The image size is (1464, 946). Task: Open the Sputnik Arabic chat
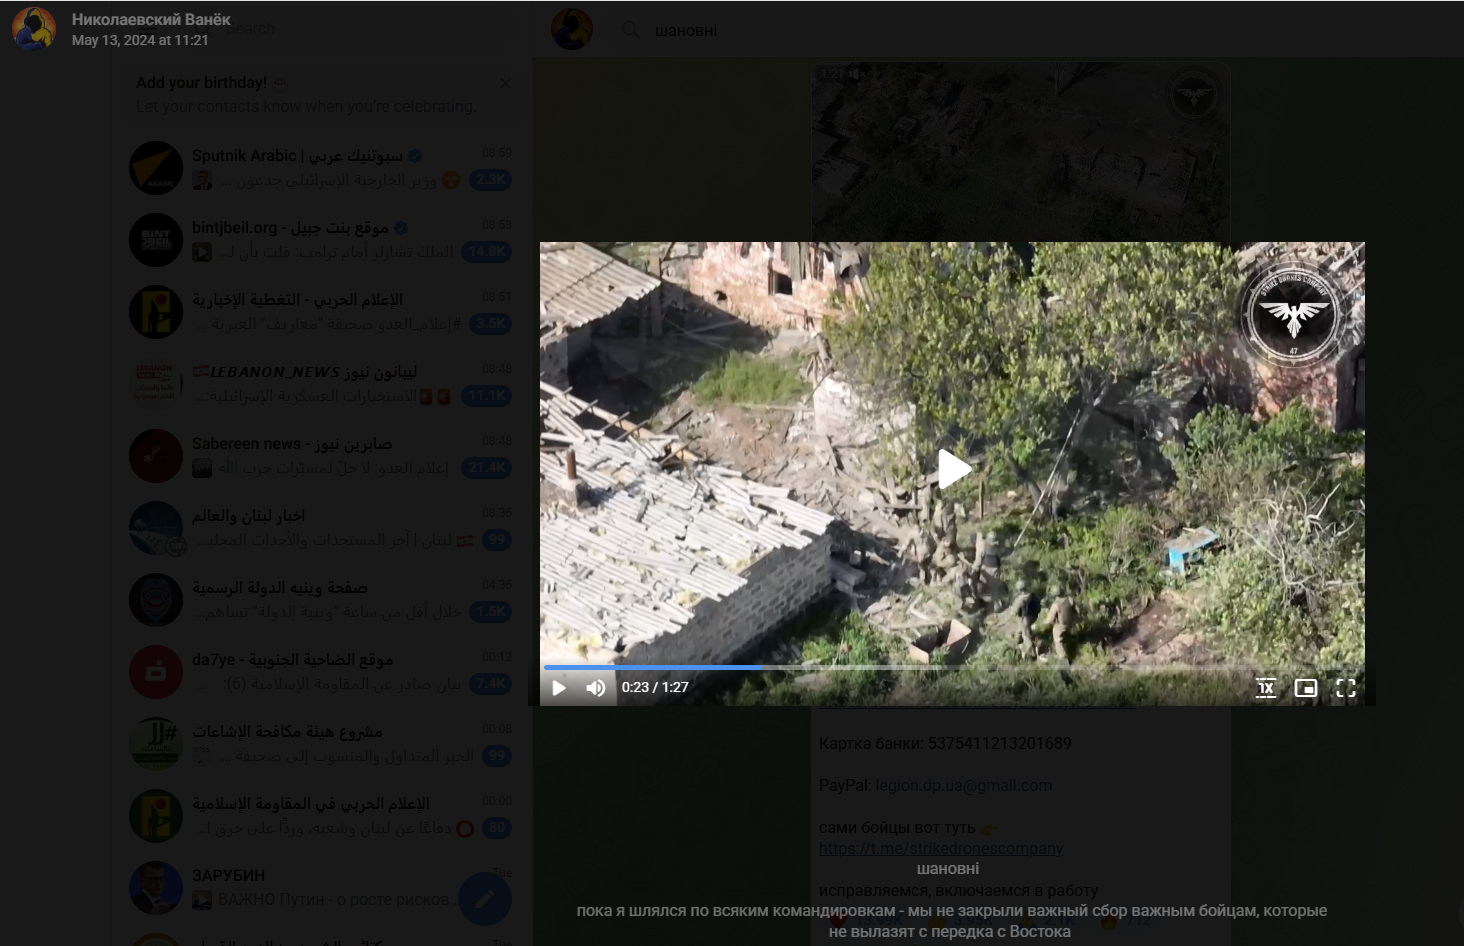pos(320,168)
